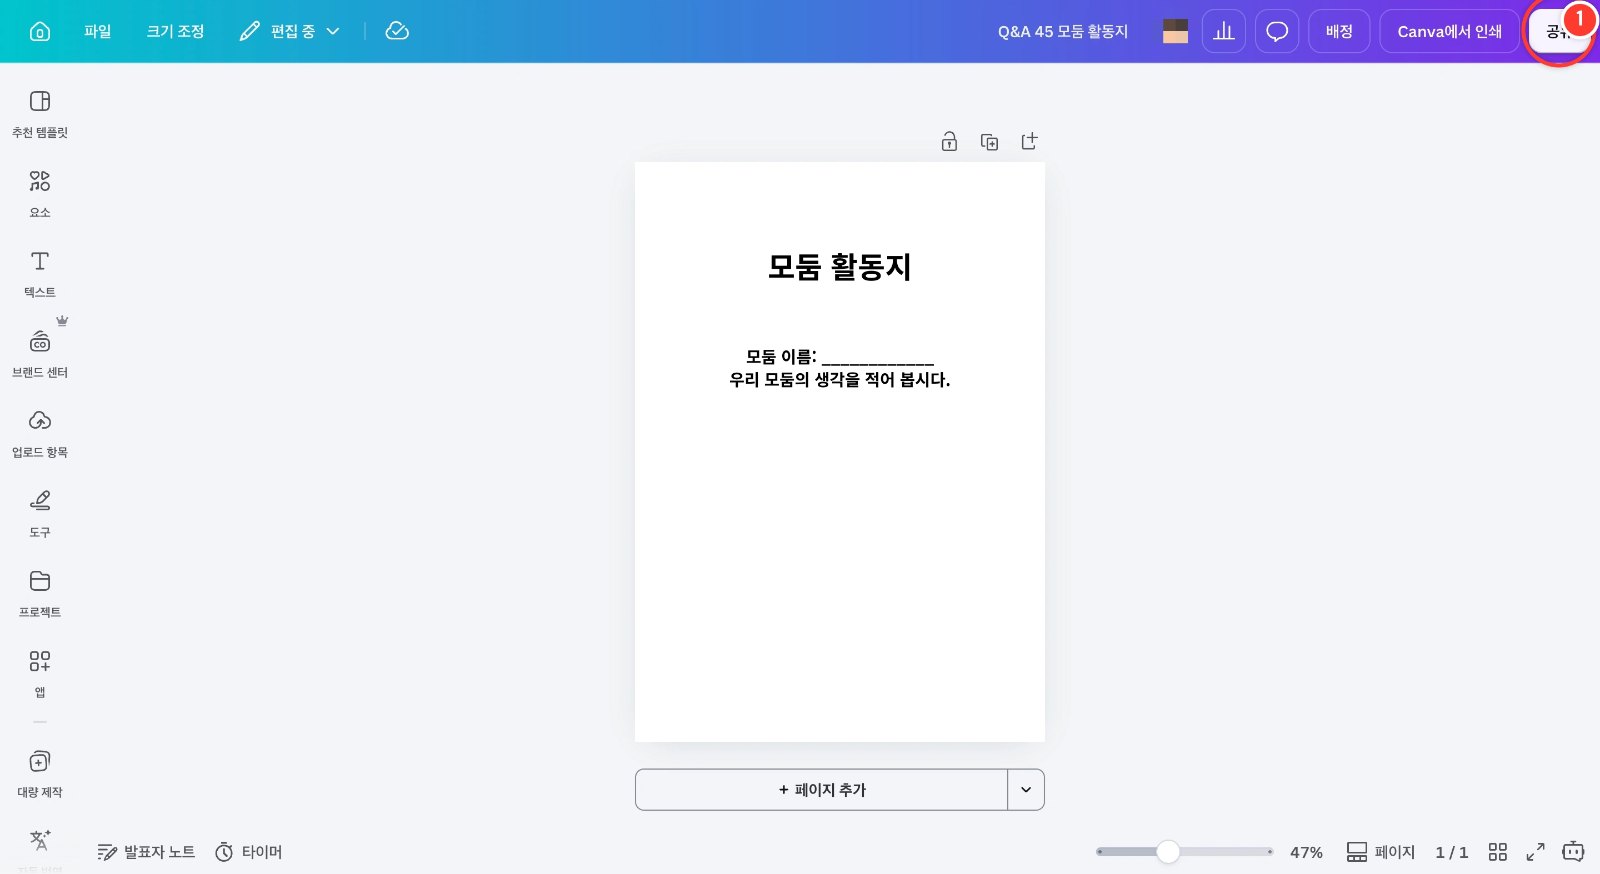Open the Canva assistant robot icon
Image resolution: width=1600 pixels, height=874 pixels.
pyautogui.click(x=1573, y=851)
